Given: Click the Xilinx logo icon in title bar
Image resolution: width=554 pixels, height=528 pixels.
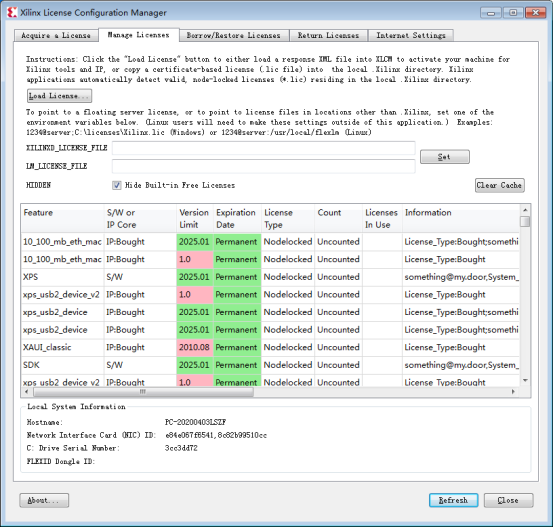Looking at the screenshot, I should [x=12, y=13].
